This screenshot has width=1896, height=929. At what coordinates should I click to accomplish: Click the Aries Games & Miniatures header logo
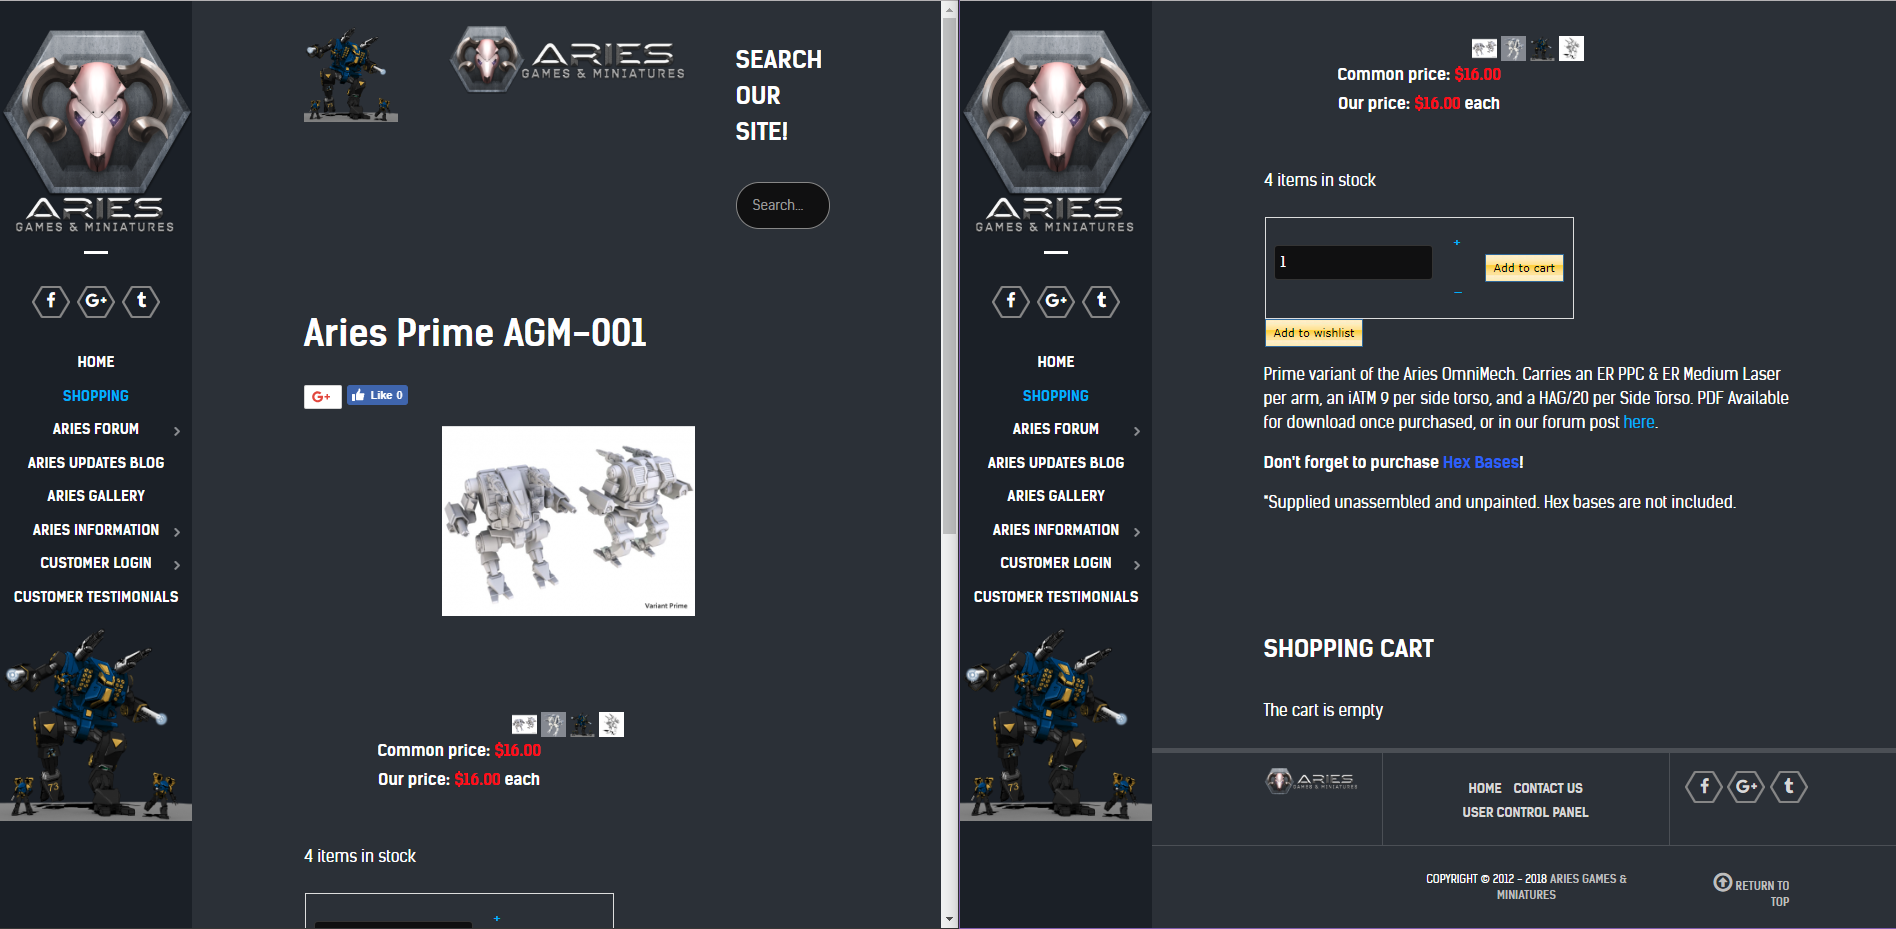click(567, 59)
